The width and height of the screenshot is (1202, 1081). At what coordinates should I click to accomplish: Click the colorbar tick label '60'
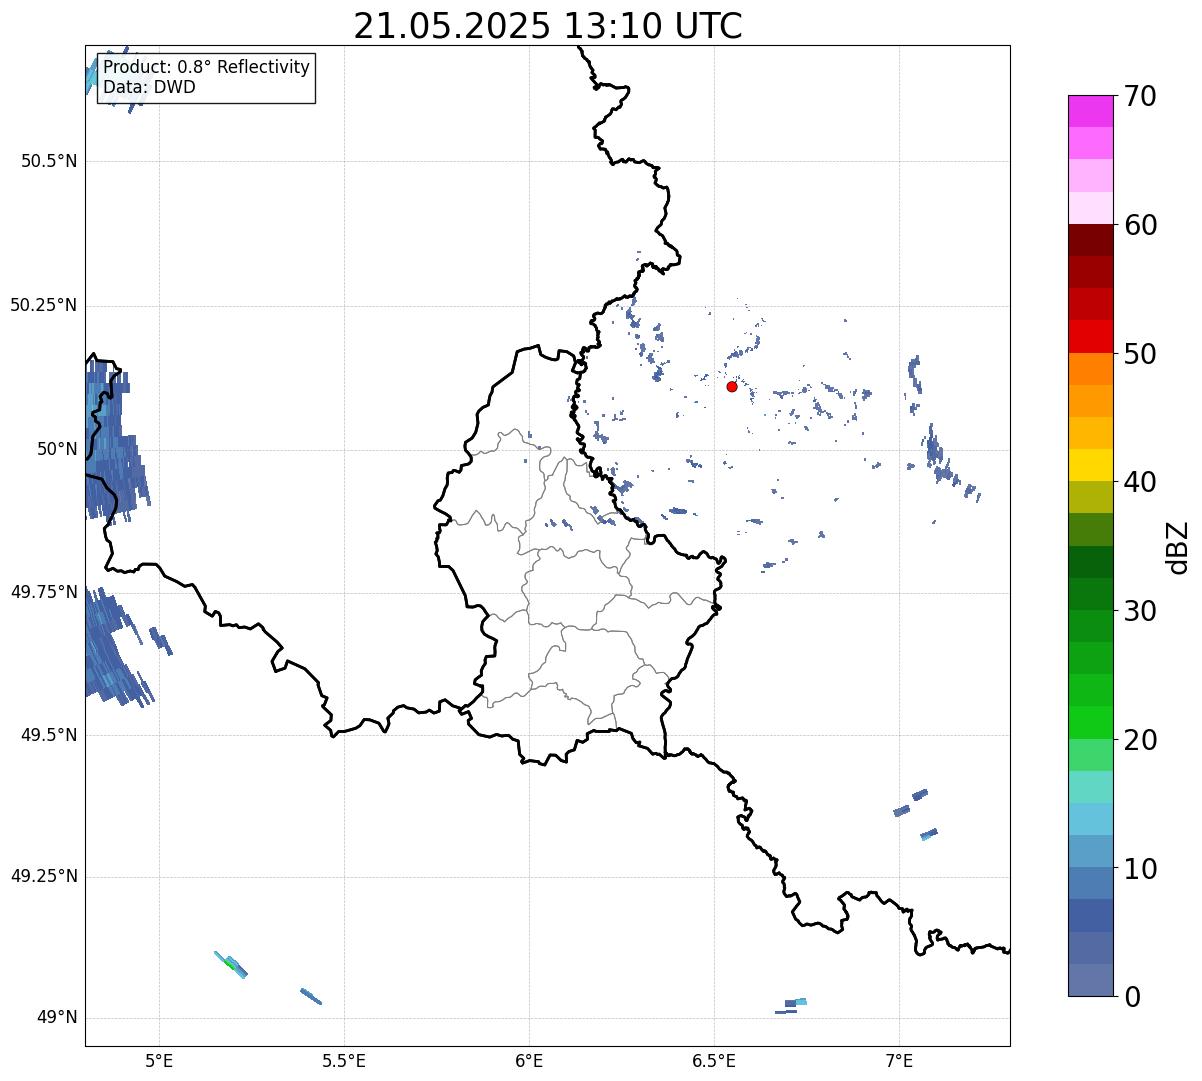(x=1140, y=225)
